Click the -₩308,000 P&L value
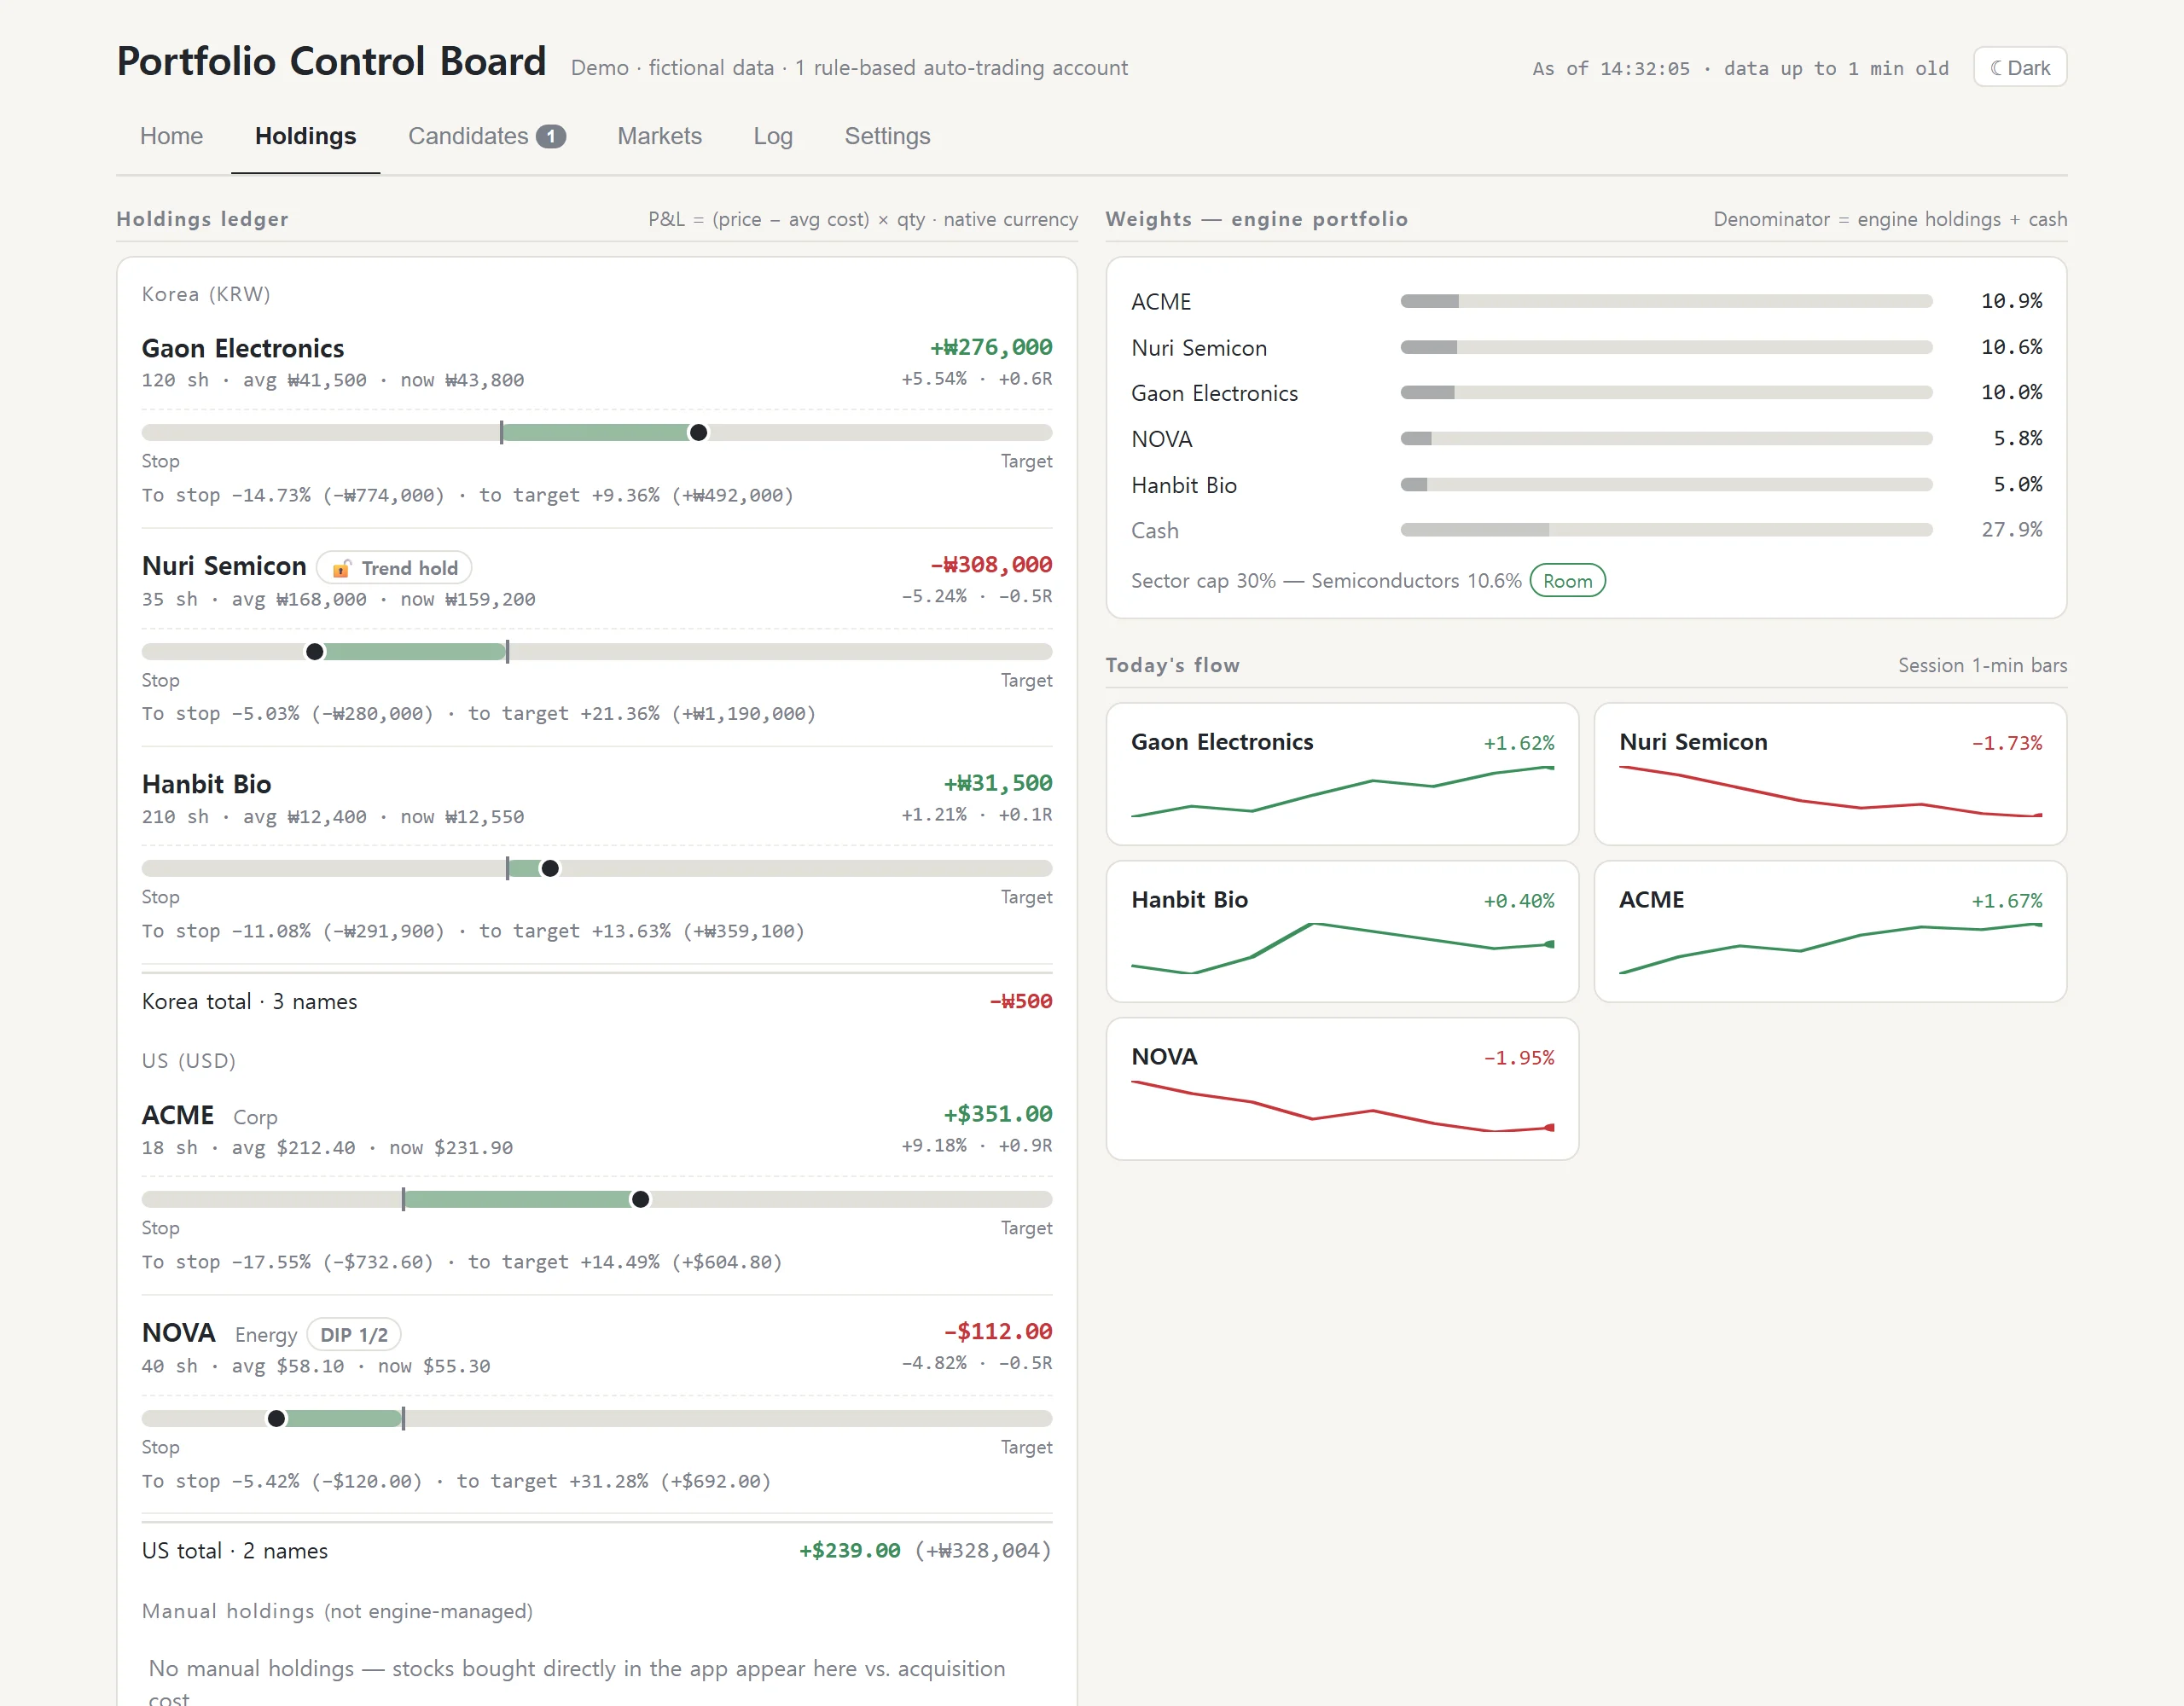This screenshot has height=1706, width=2184. click(x=991, y=565)
